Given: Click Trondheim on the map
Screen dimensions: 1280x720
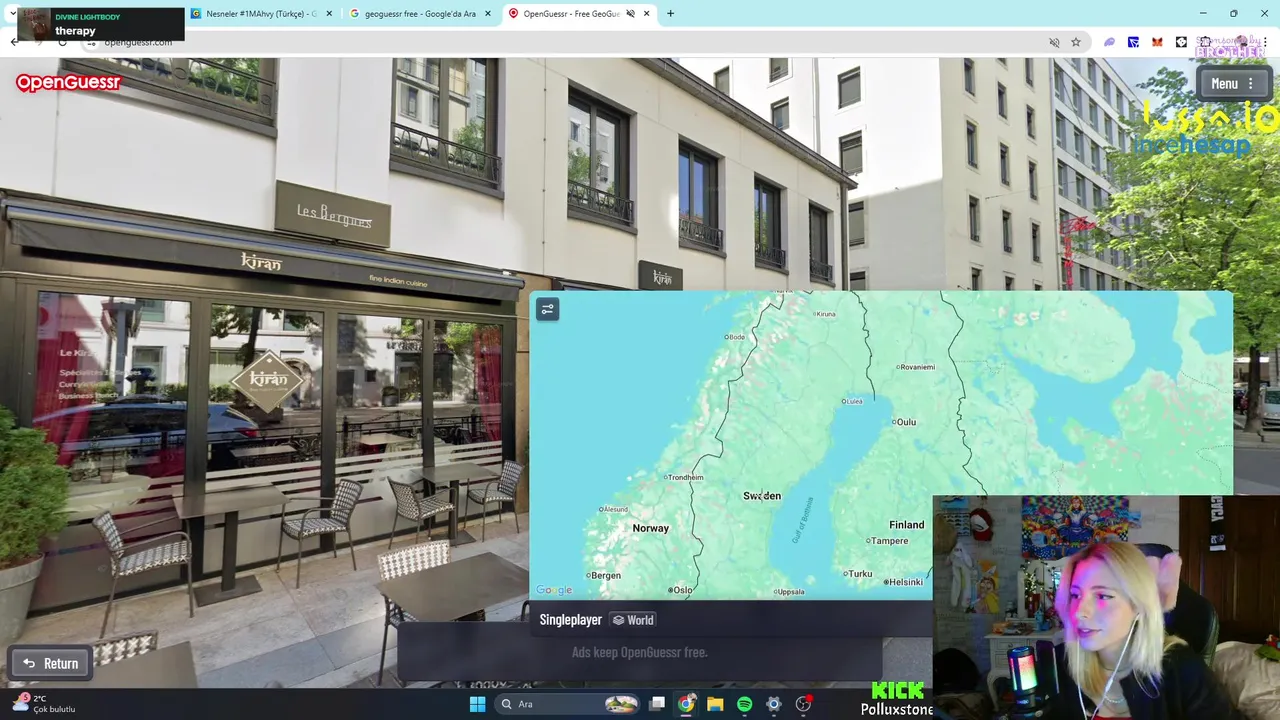Looking at the screenshot, I should pos(685,477).
